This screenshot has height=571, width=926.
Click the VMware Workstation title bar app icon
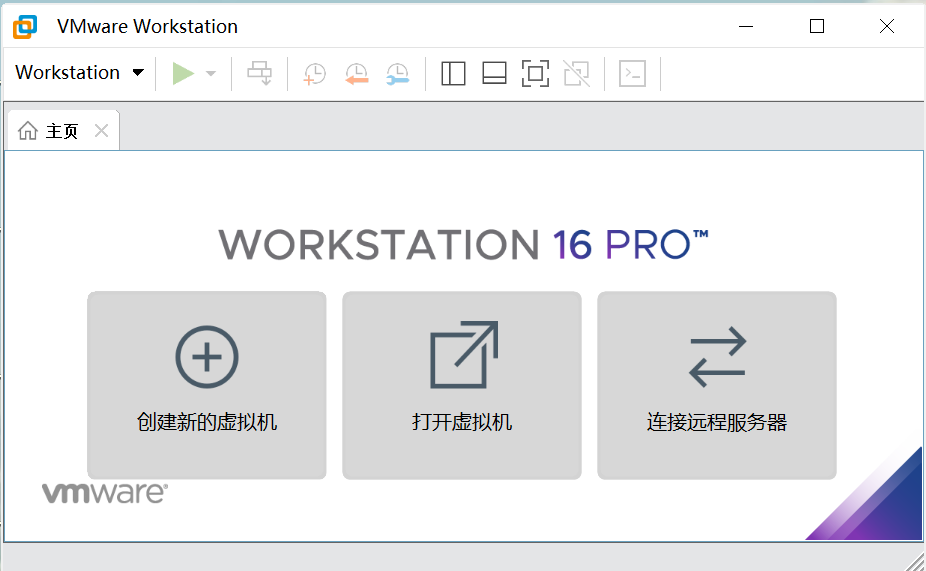[x=25, y=27]
